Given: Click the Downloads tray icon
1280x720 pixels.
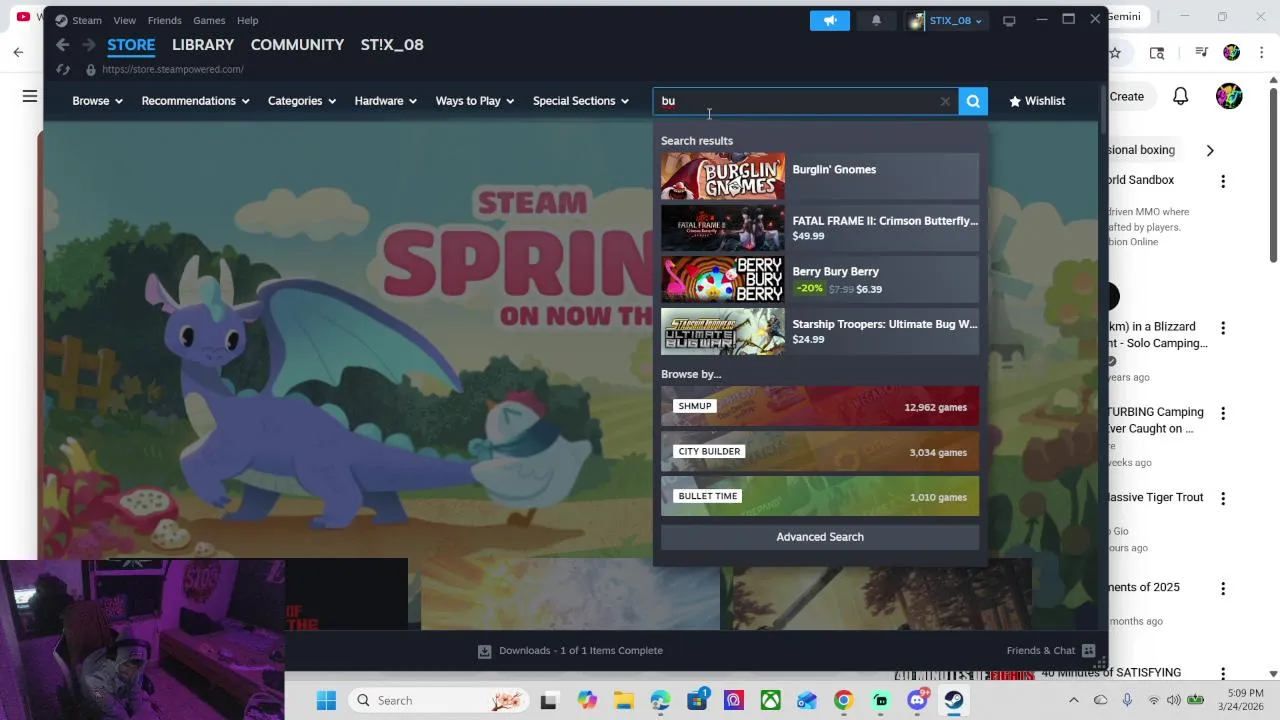Looking at the screenshot, I should [x=485, y=651].
